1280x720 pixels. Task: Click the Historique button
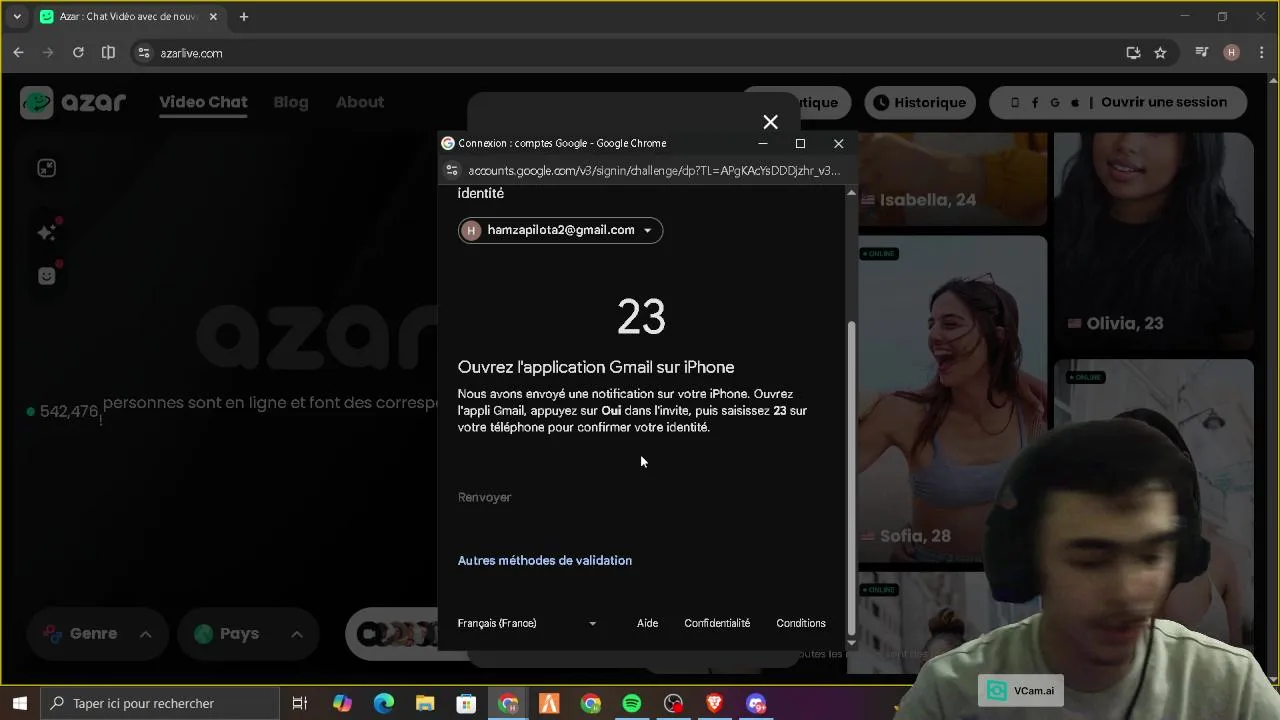click(x=920, y=102)
